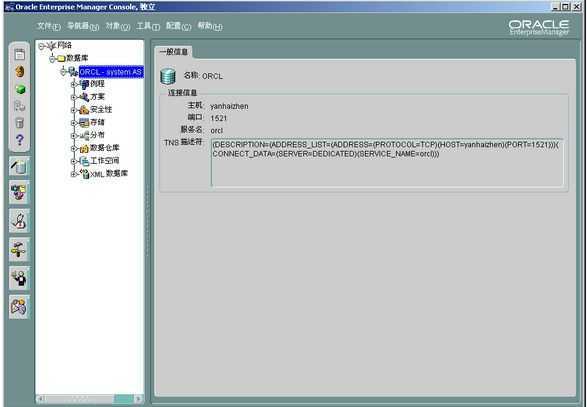Expand the 数据仓库 node
This screenshot has width=587, height=407.
pyautogui.click(x=74, y=149)
